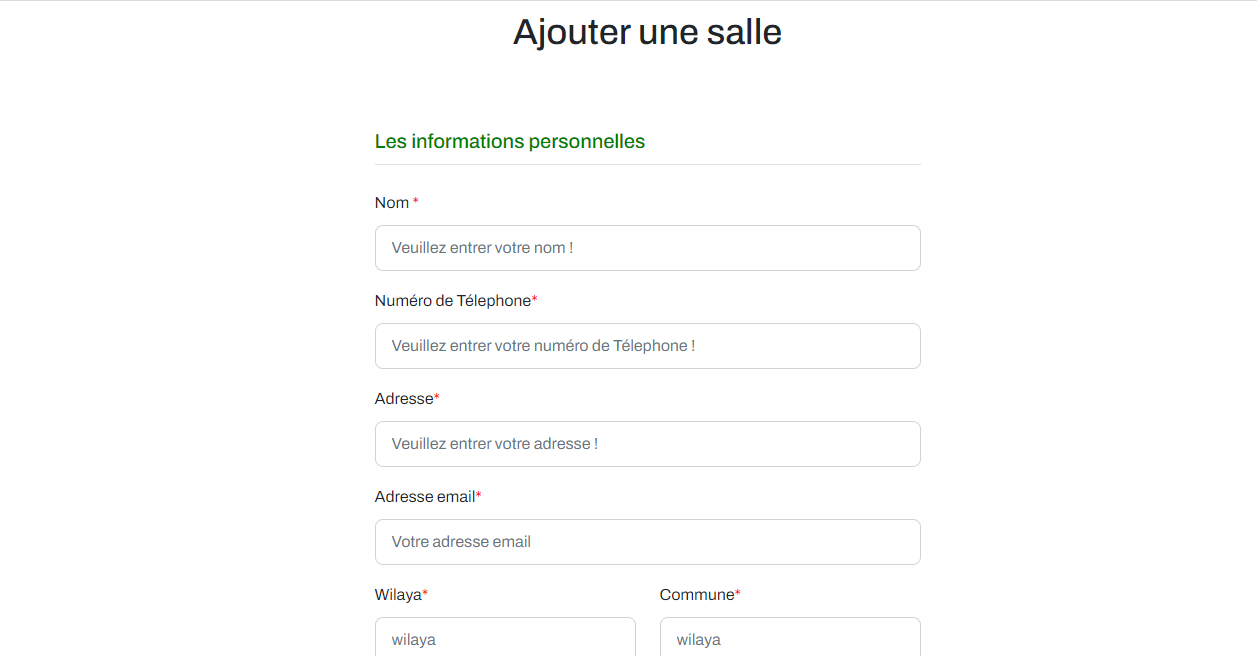The height and width of the screenshot is (656, 1257).
Task: Click the required asterisk after Numéro de Télephone
Action: coord(535,300)
